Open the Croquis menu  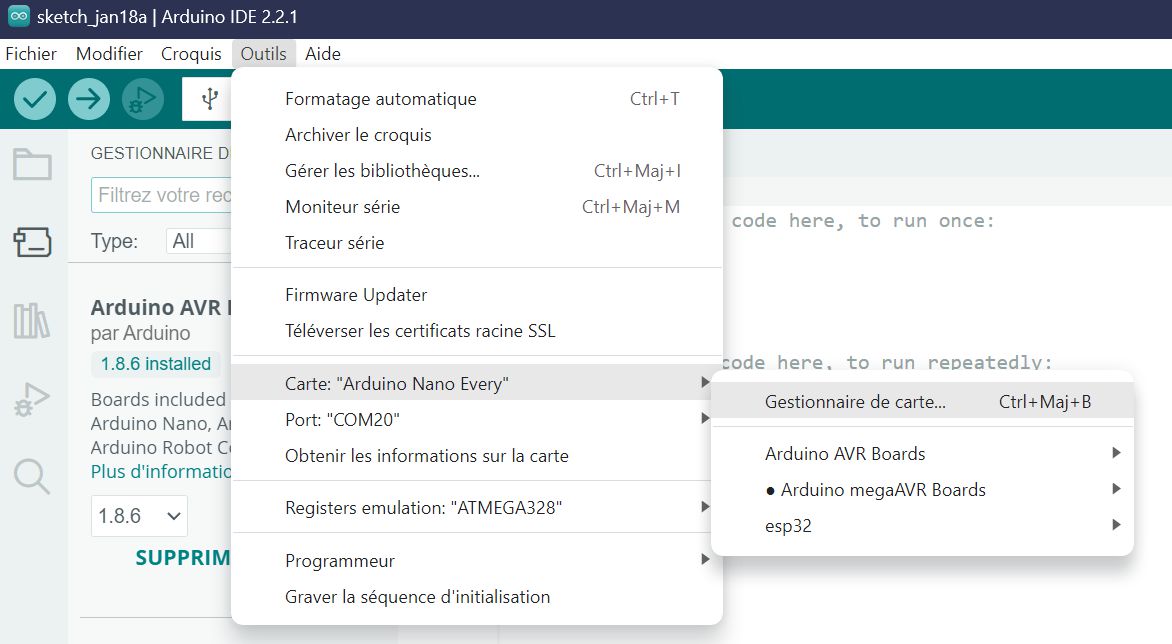(191, 54)
